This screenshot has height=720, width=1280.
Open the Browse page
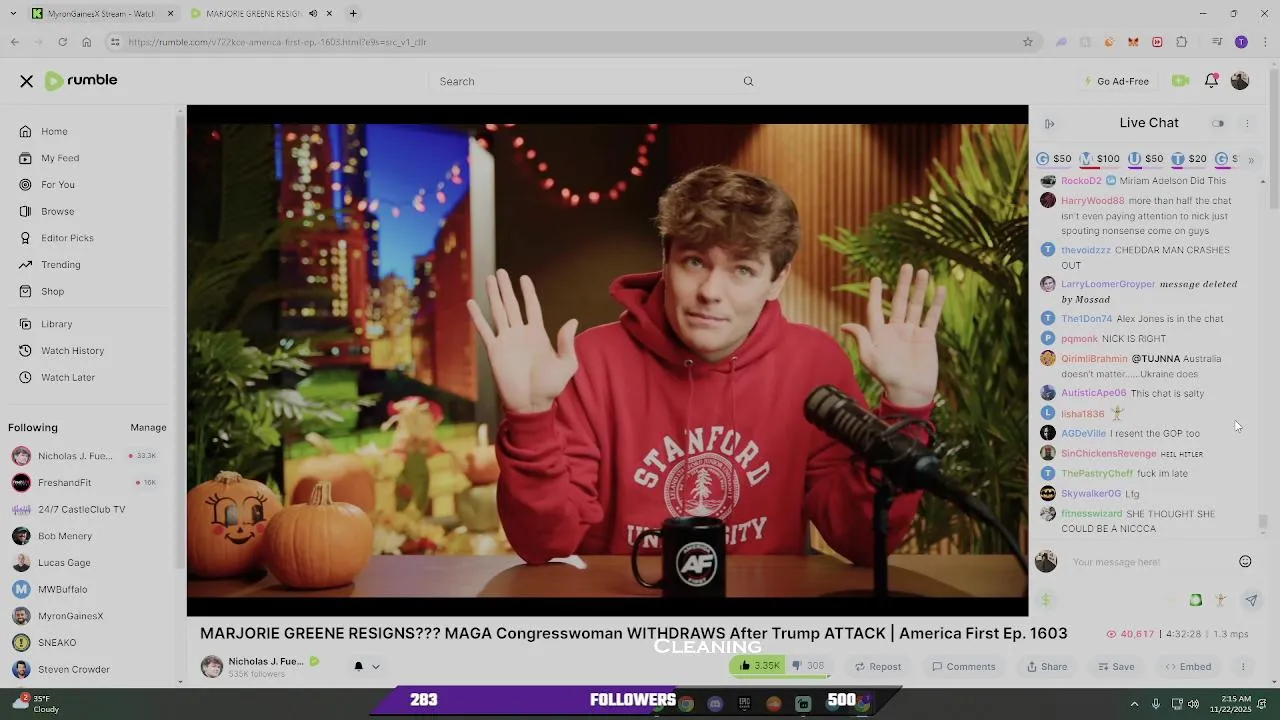[x=57, y=211]
